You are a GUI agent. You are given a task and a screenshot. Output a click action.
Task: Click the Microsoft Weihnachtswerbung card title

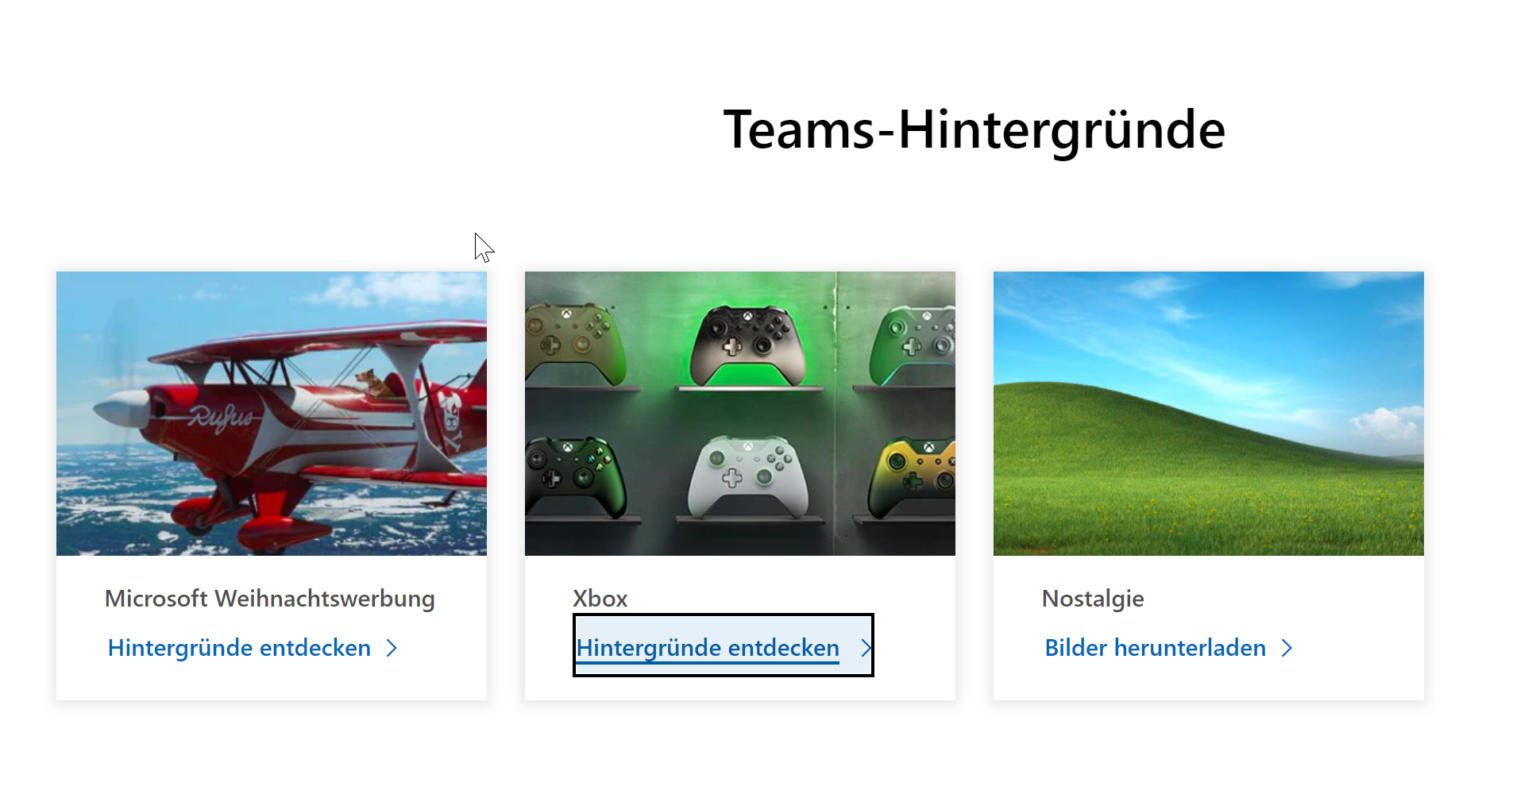coord(270,598)
